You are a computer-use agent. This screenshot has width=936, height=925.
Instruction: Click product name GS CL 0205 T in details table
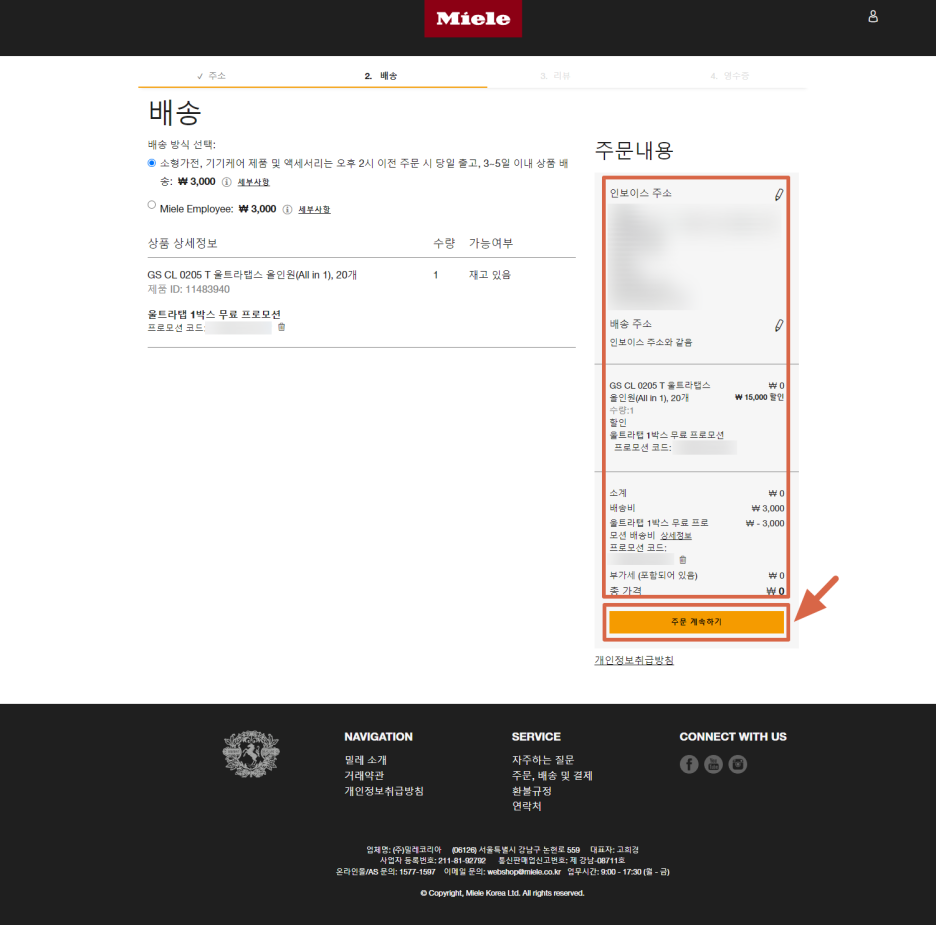(x=252, y=275)
